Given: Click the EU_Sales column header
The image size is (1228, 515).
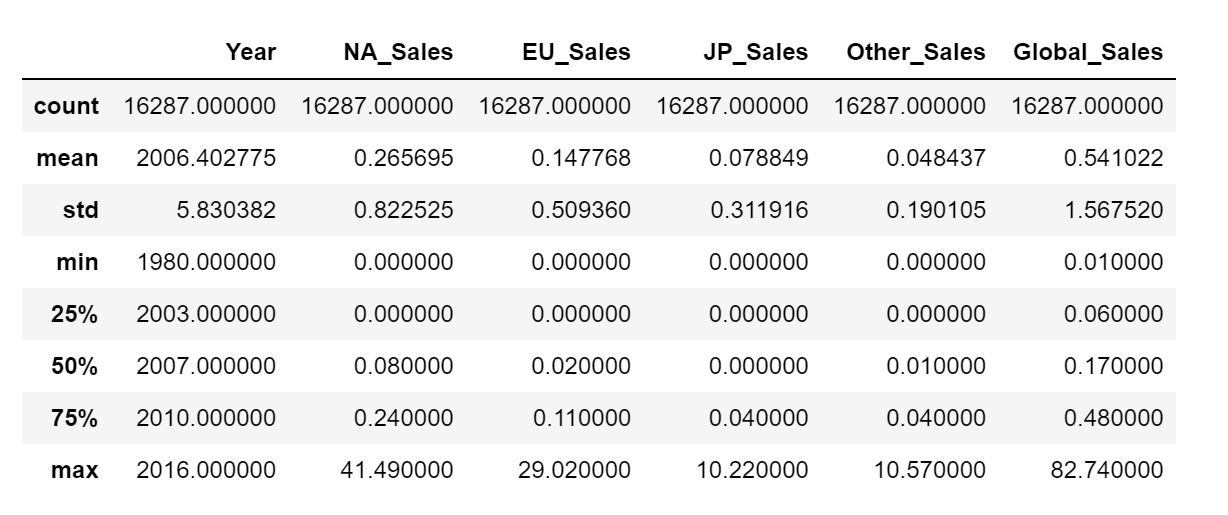Looking at the screenshot, I should [577, 52].
